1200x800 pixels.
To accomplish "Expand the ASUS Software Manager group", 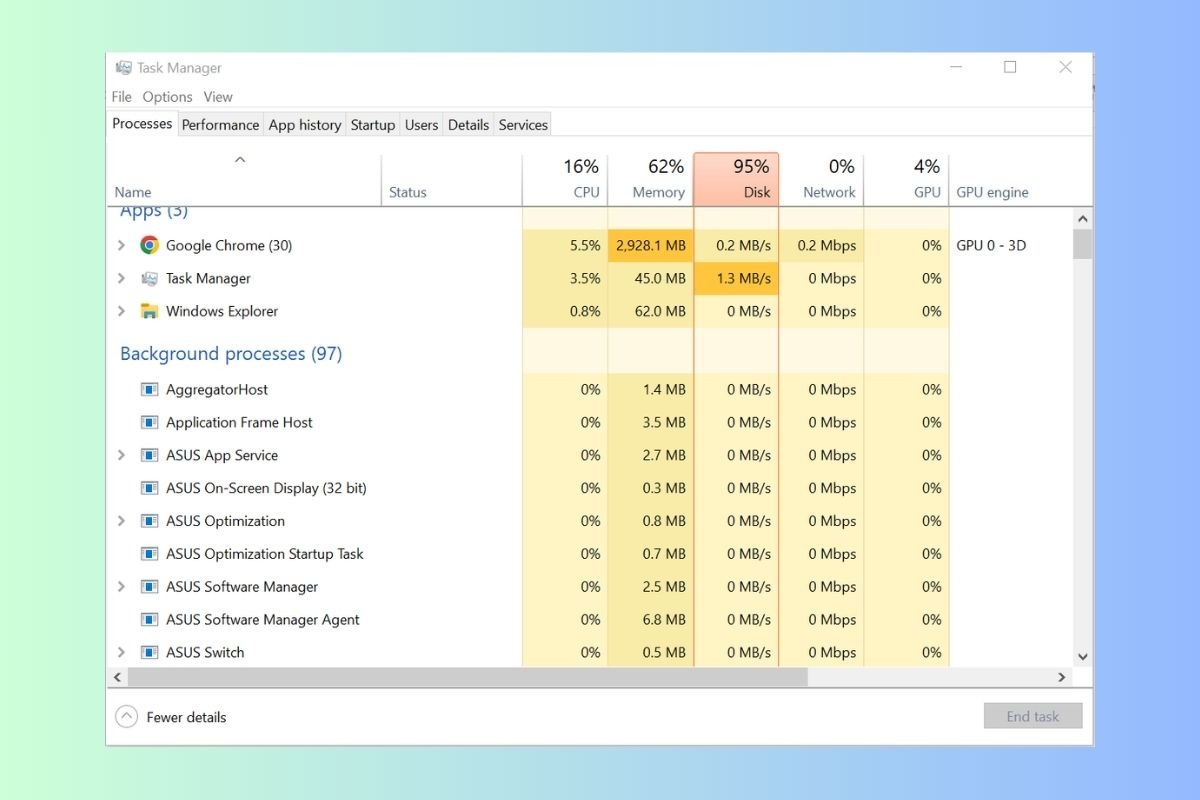I will click(x=121, y=587).
